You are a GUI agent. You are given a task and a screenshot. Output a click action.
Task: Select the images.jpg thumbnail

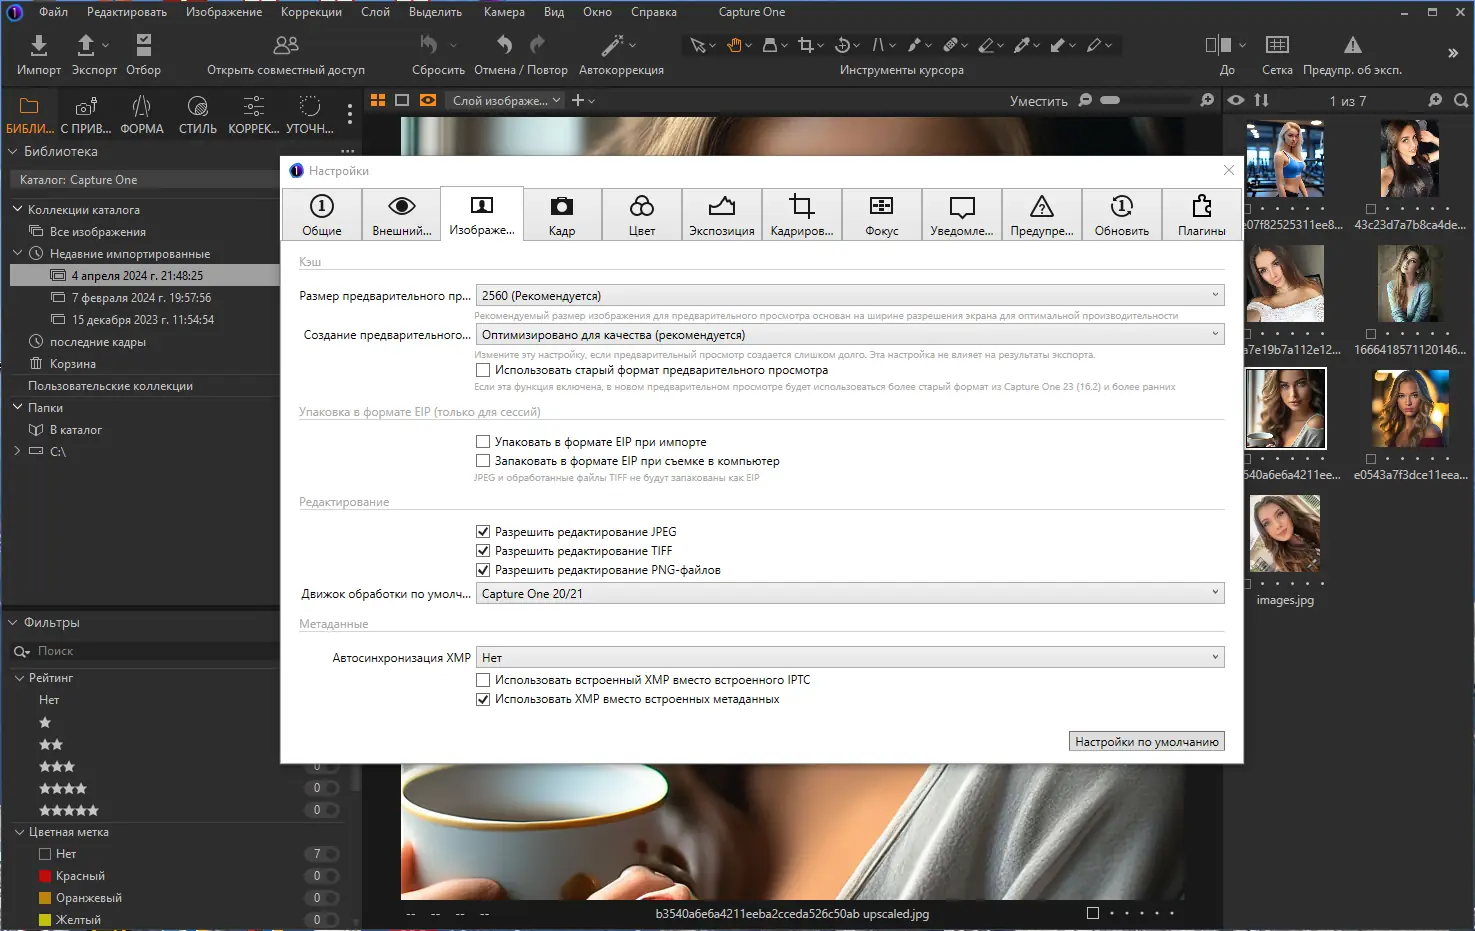click(1285, 535)
